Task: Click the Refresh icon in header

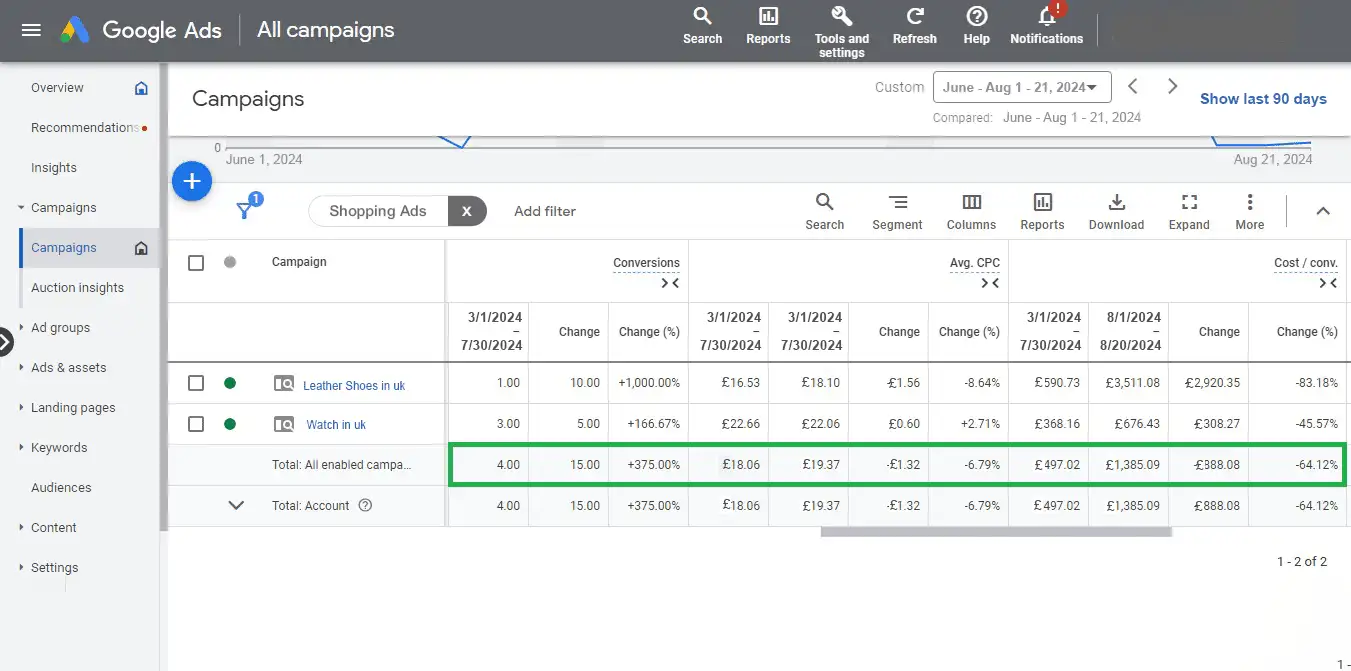Action: 914,17
